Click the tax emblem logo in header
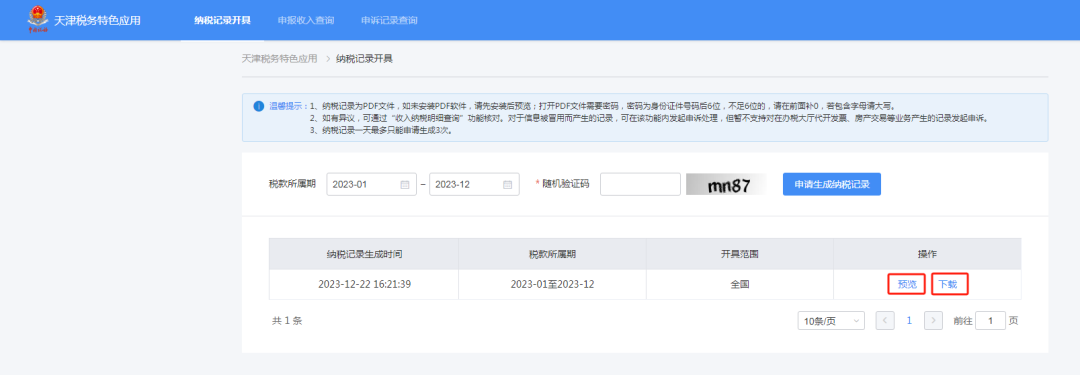 click(x=38, y=19)
